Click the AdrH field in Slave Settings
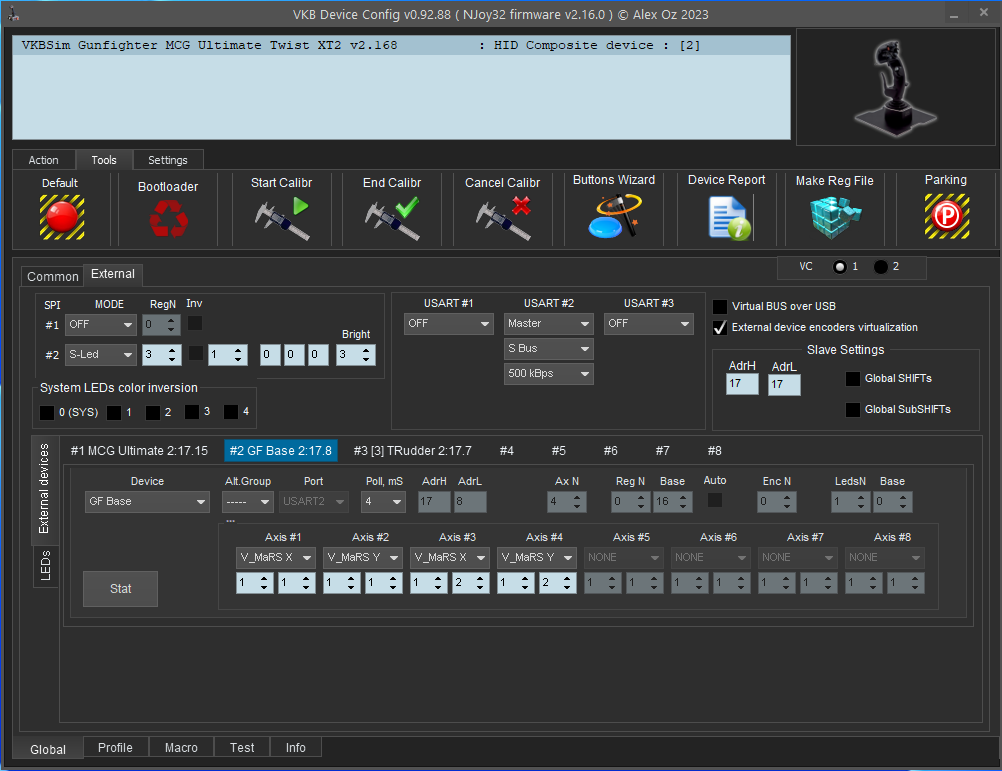Image resolution: width=1002 pixels, height=771 pixels. 742,384
